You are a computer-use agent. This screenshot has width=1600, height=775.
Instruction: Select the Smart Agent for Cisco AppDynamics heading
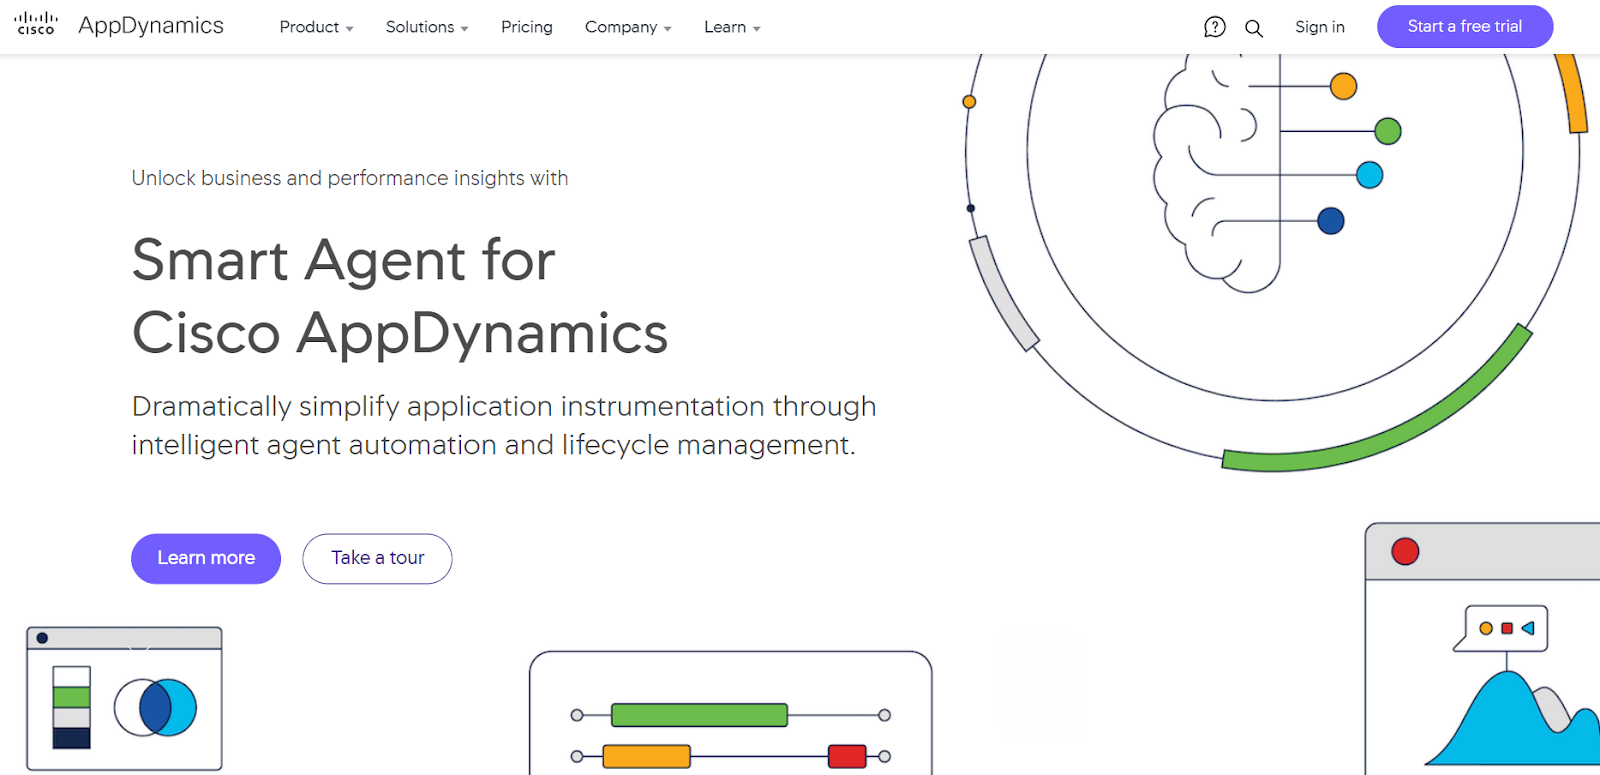(400, 296)
